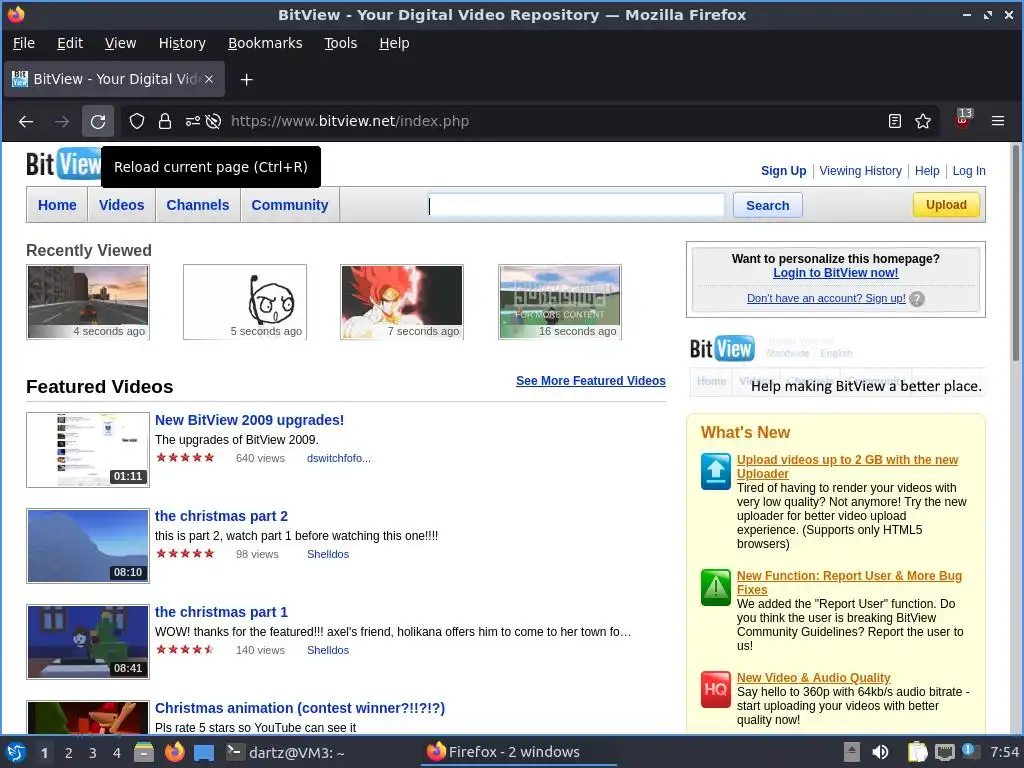
Task: Click the site security padlock icon
Action: click(165, 121)
